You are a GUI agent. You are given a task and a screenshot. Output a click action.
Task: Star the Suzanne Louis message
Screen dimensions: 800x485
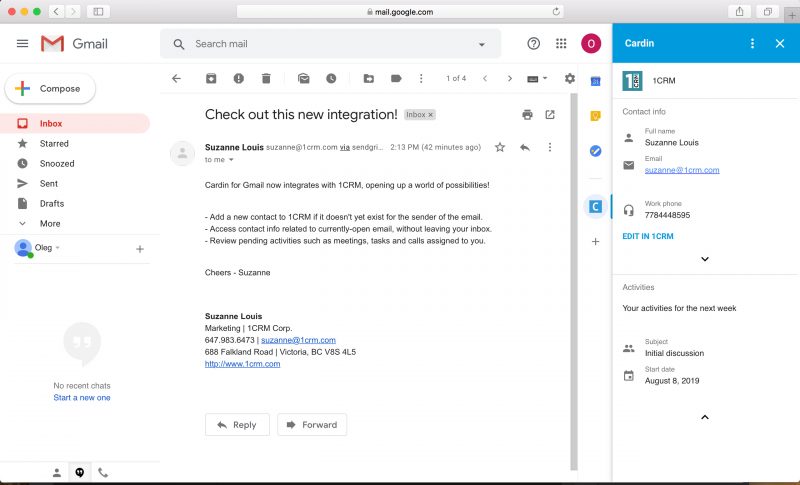click(x=500, y=147)
